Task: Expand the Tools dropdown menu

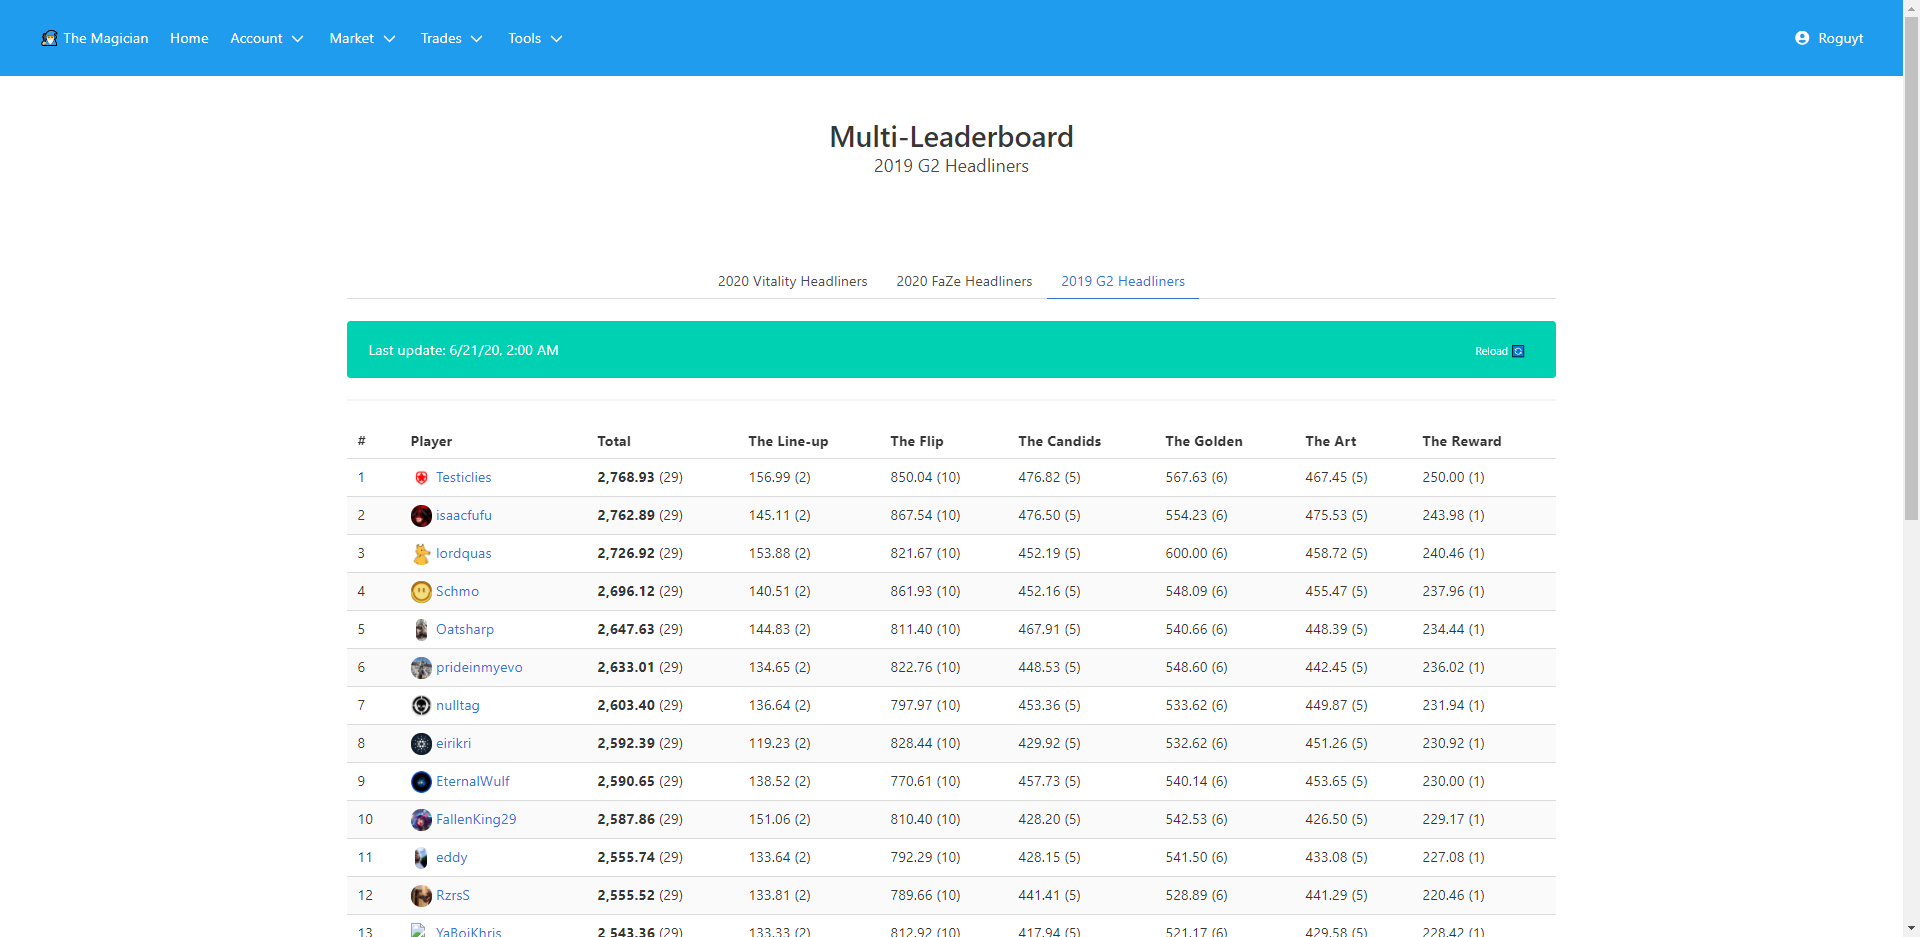Action: (x=535, y=38)
